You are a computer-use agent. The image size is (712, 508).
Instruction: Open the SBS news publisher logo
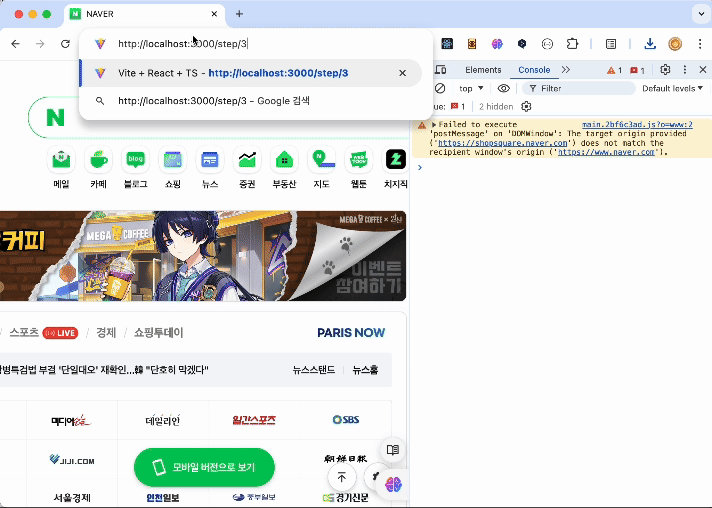click(x=346, y=420)
